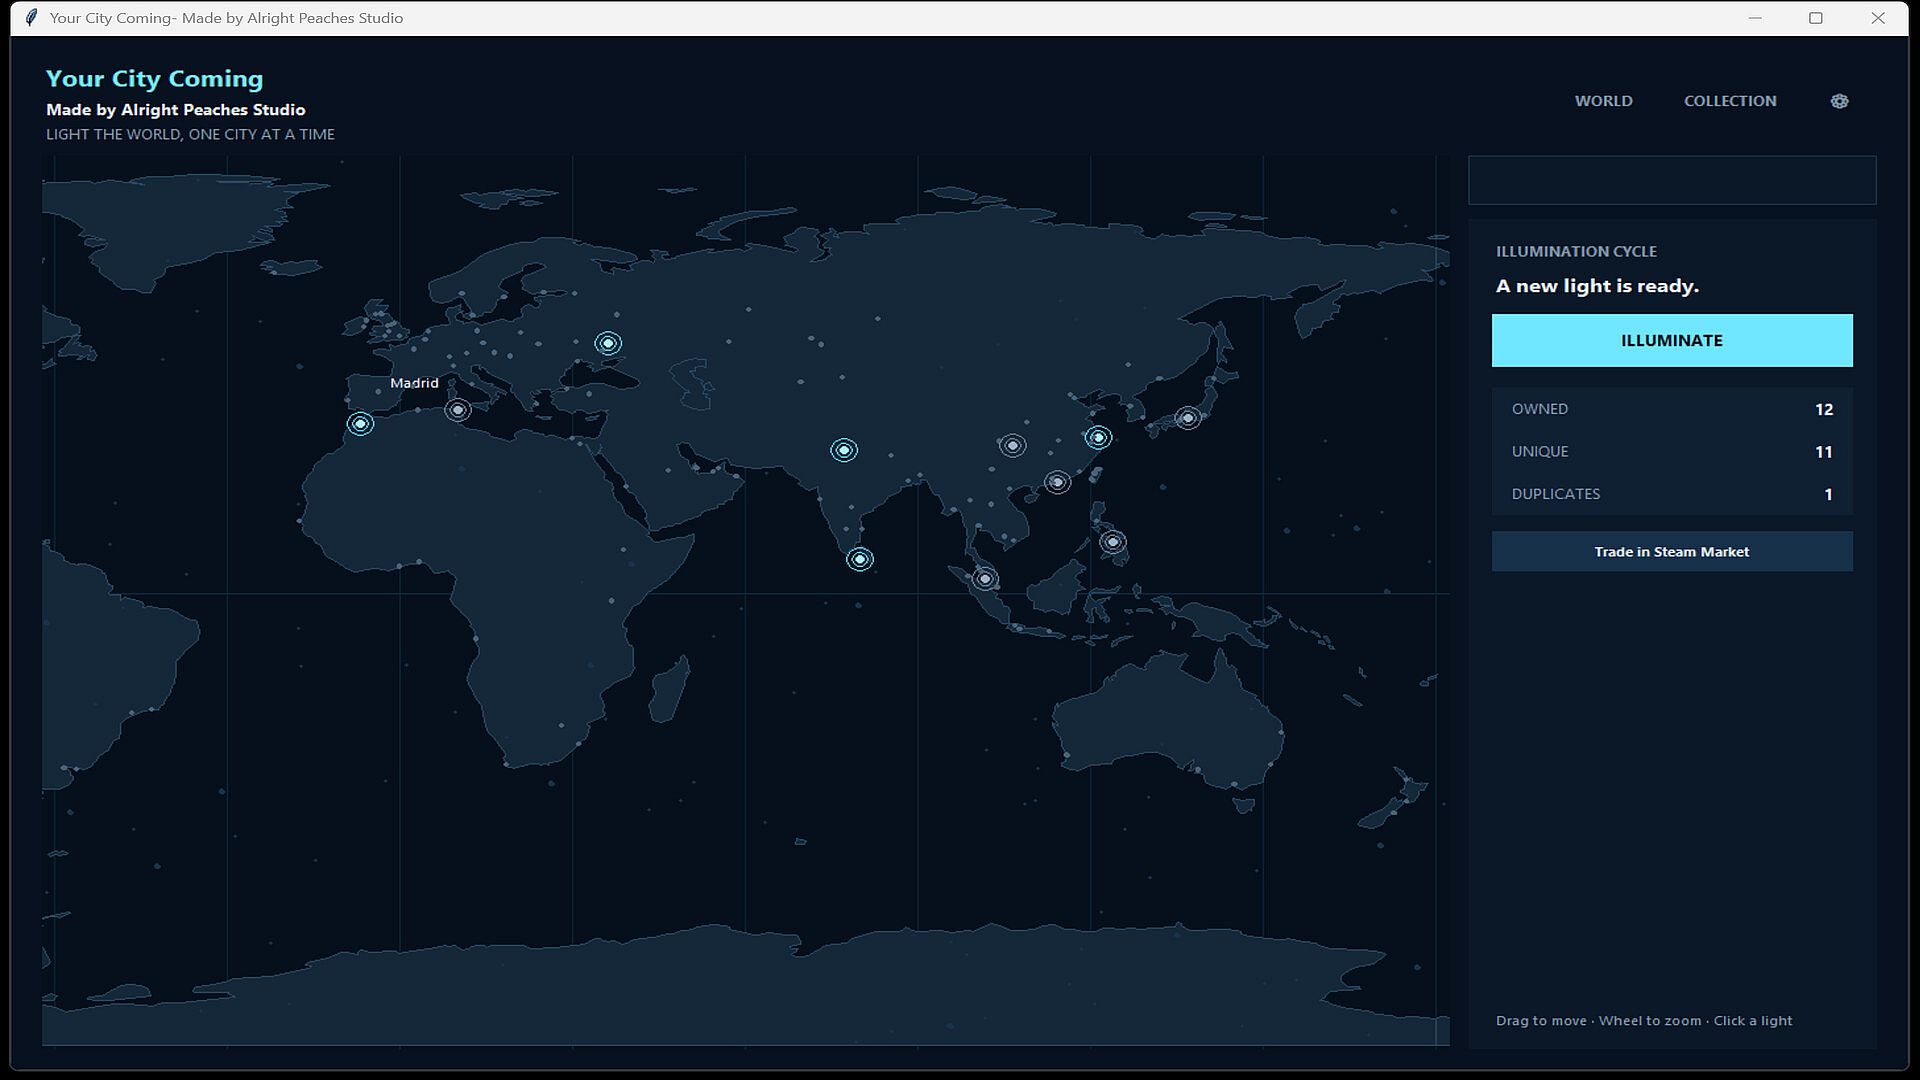
Task: Click the OWNED count row
Action: coord(1672,409)
